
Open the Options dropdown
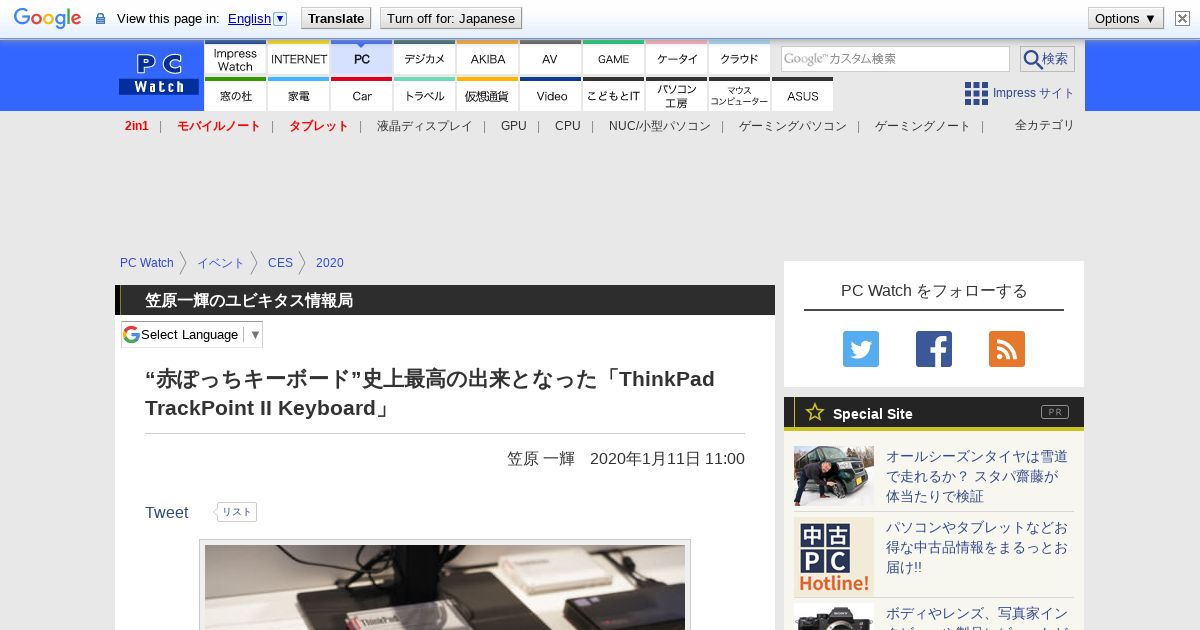coord(1126,18)
